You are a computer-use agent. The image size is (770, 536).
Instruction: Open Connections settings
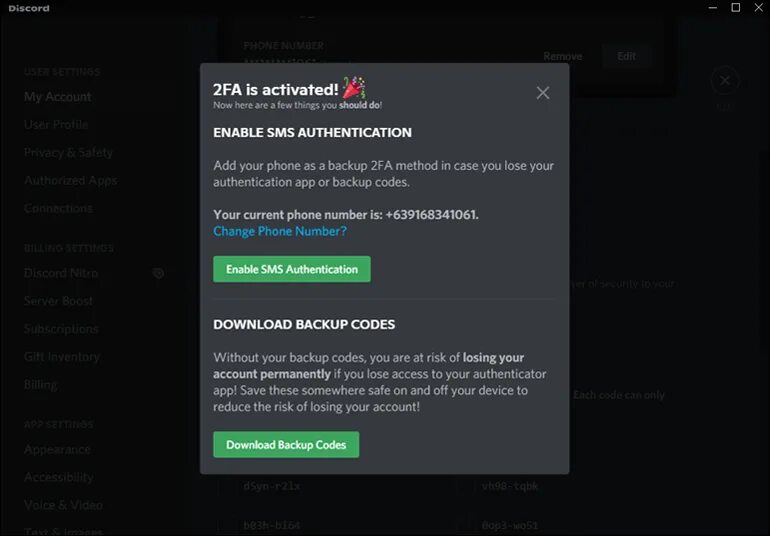[x=58, y=208]
